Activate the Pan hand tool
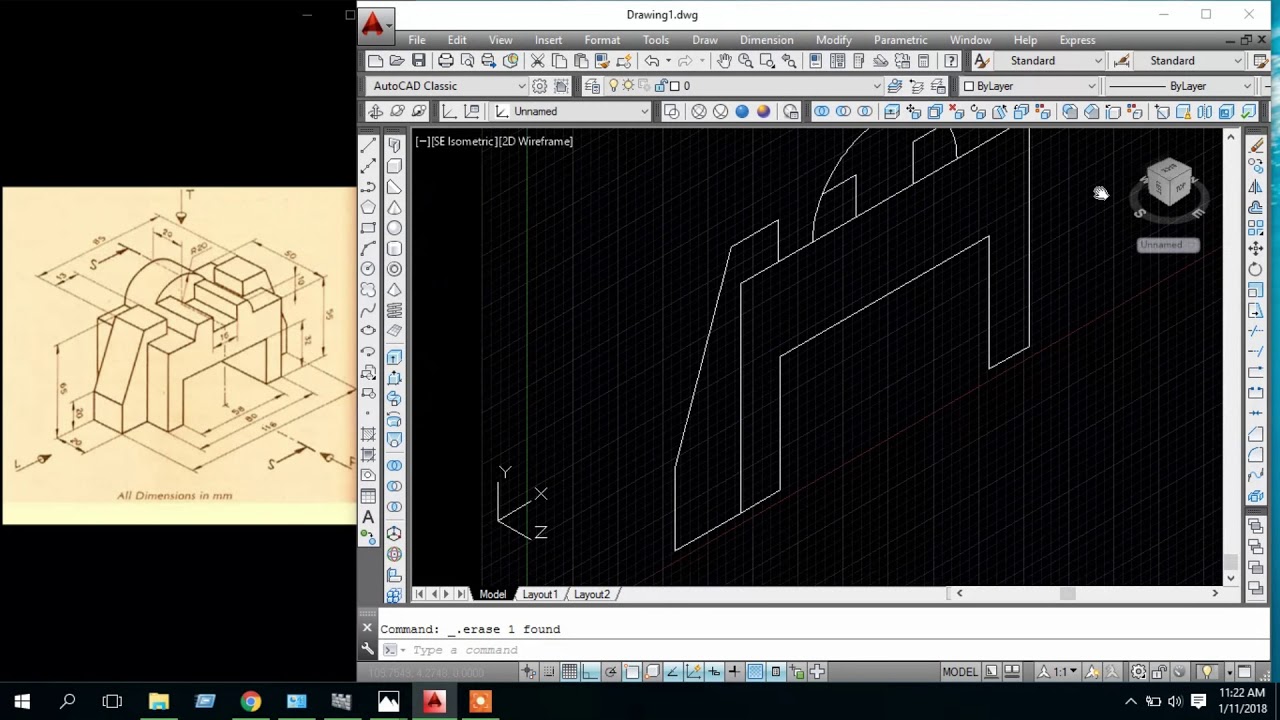Viewport: 1280px width, 720px height. tap(724, 61)
